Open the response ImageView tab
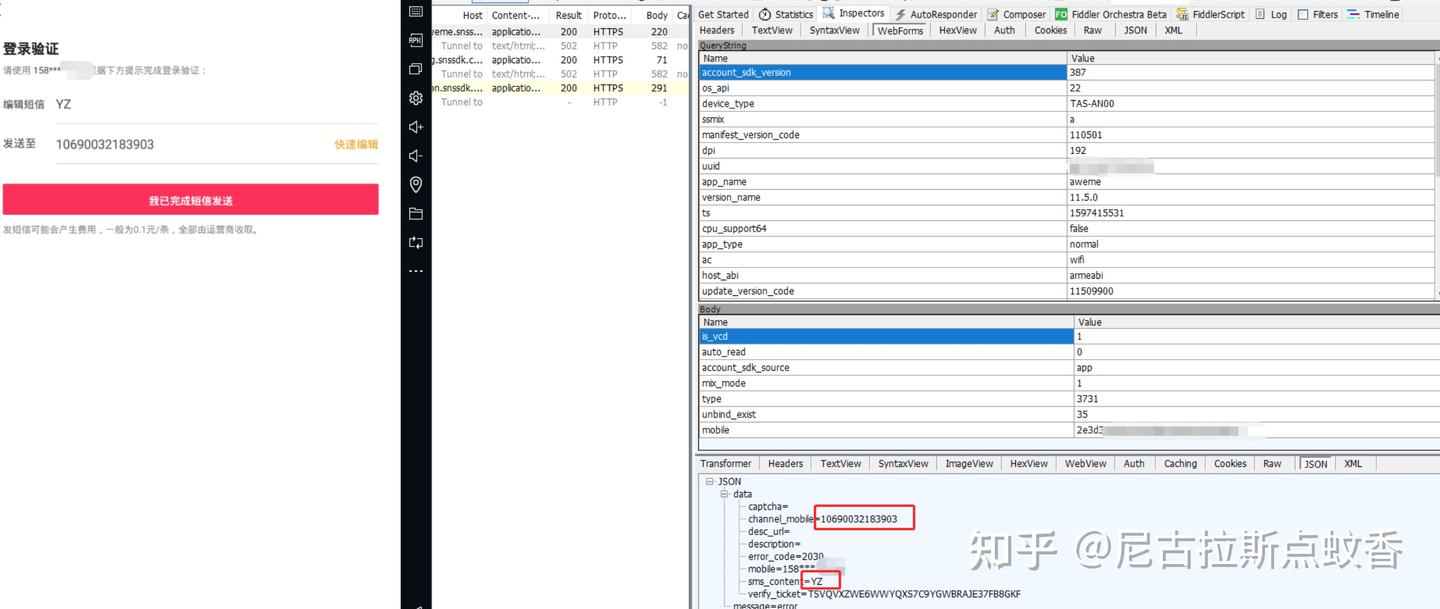 pyautogui.click(x=969, y=463)
